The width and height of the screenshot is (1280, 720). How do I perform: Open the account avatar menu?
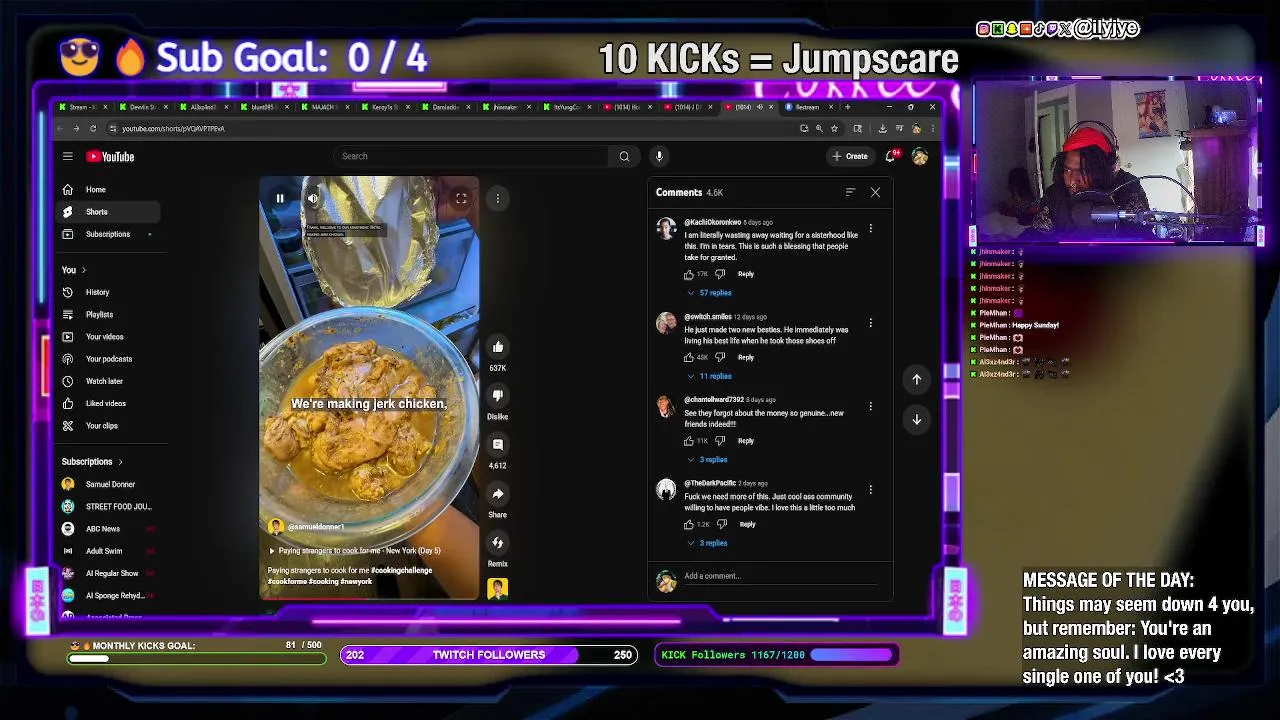[x=920, y=156]
